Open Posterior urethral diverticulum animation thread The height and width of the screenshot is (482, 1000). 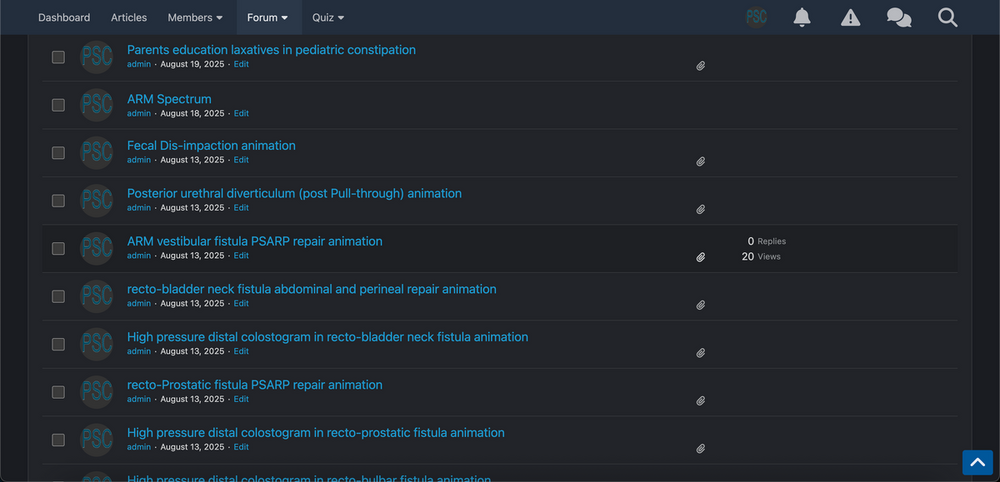pos(294,193)
